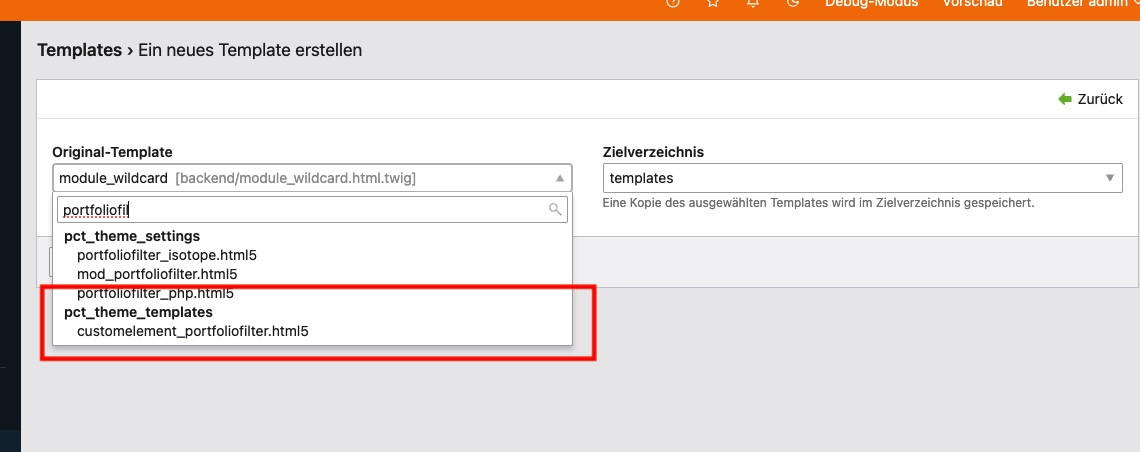Viewport: 1140px width, 452px height.
Task: Click the Zurück link
Action: click(x=1099, y=99)
